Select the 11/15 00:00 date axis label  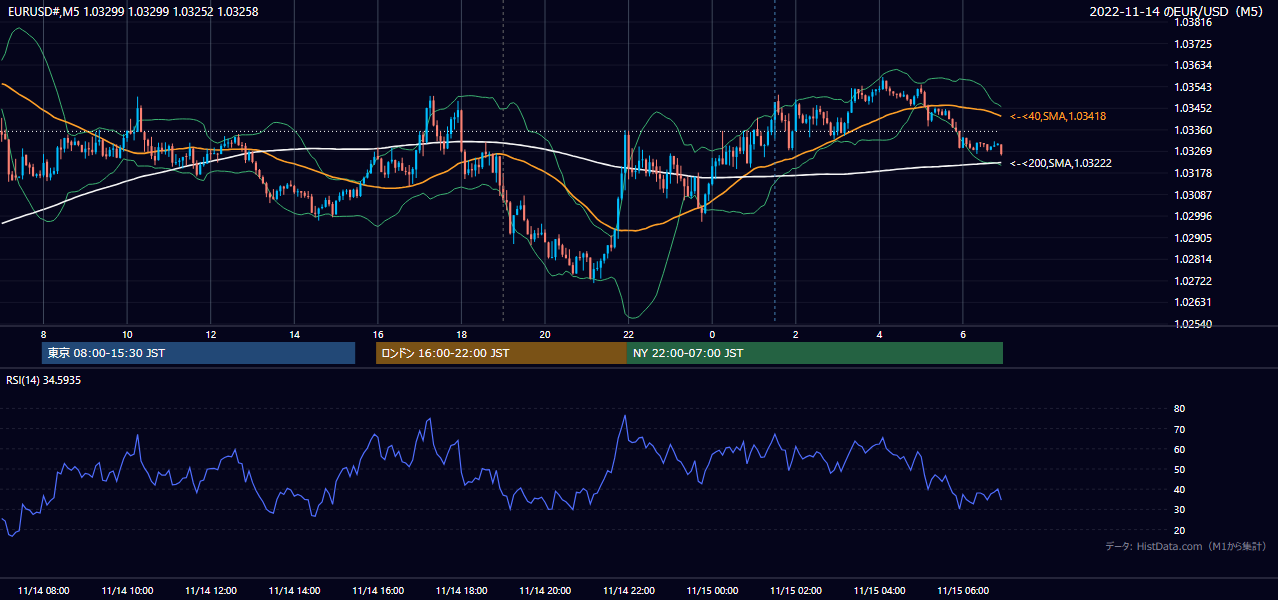(x=712, y=590)
